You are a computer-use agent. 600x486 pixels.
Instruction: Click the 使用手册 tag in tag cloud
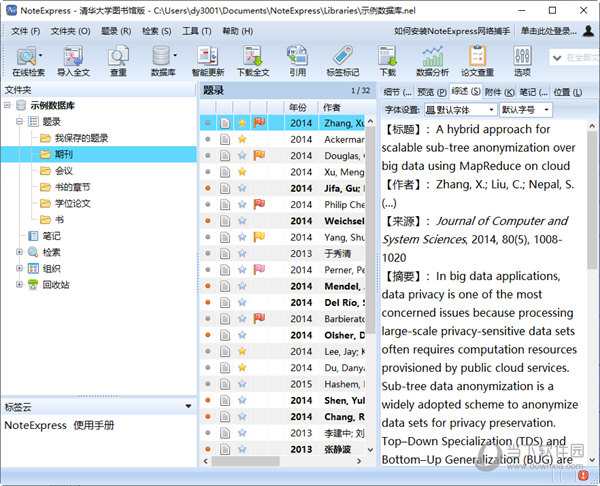94,425
